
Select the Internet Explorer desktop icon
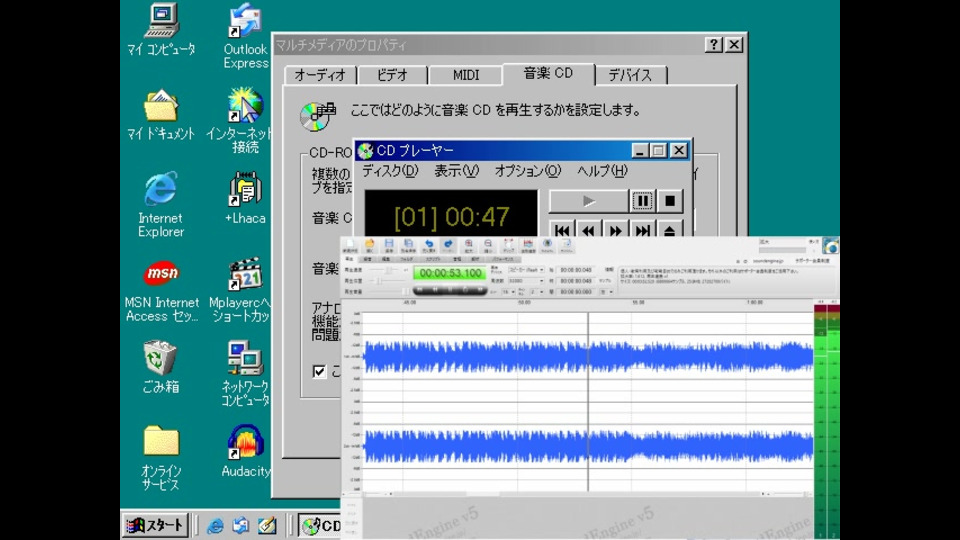161,204
